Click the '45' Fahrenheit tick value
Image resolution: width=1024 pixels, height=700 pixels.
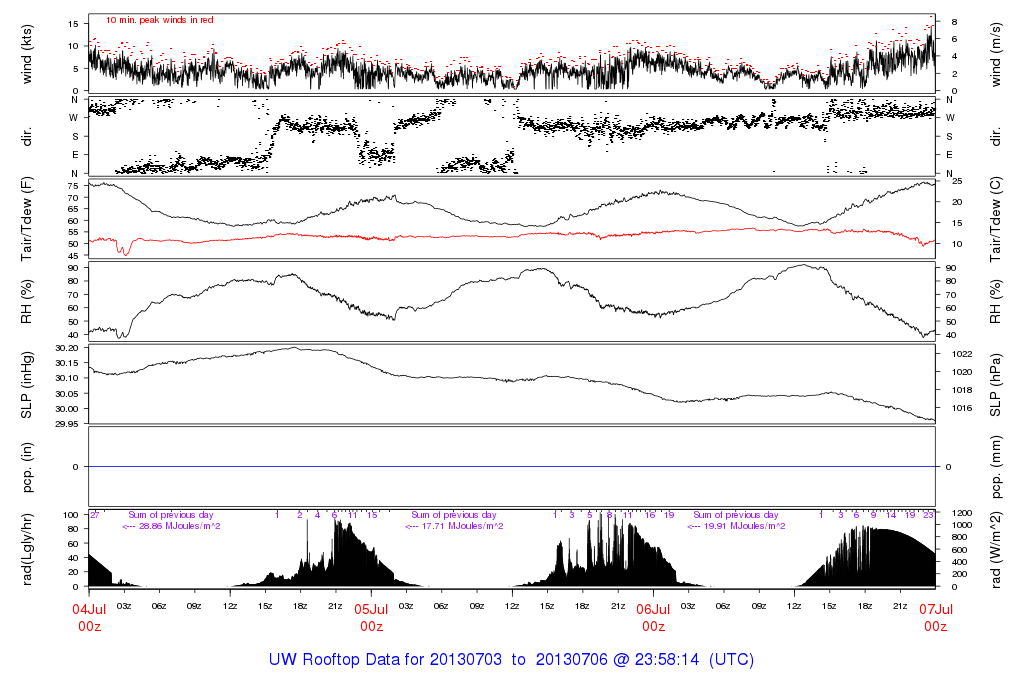(x=73, y=256)
